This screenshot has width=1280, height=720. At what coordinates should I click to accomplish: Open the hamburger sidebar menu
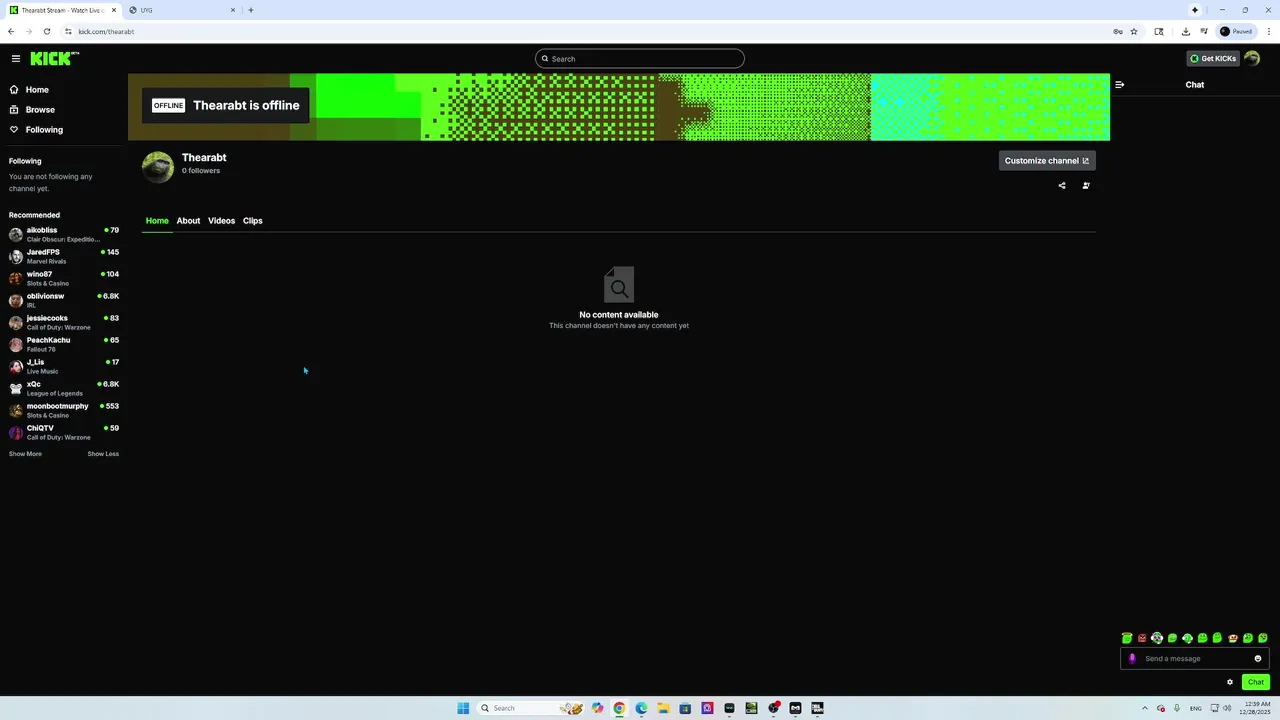(x=16, y=59)
